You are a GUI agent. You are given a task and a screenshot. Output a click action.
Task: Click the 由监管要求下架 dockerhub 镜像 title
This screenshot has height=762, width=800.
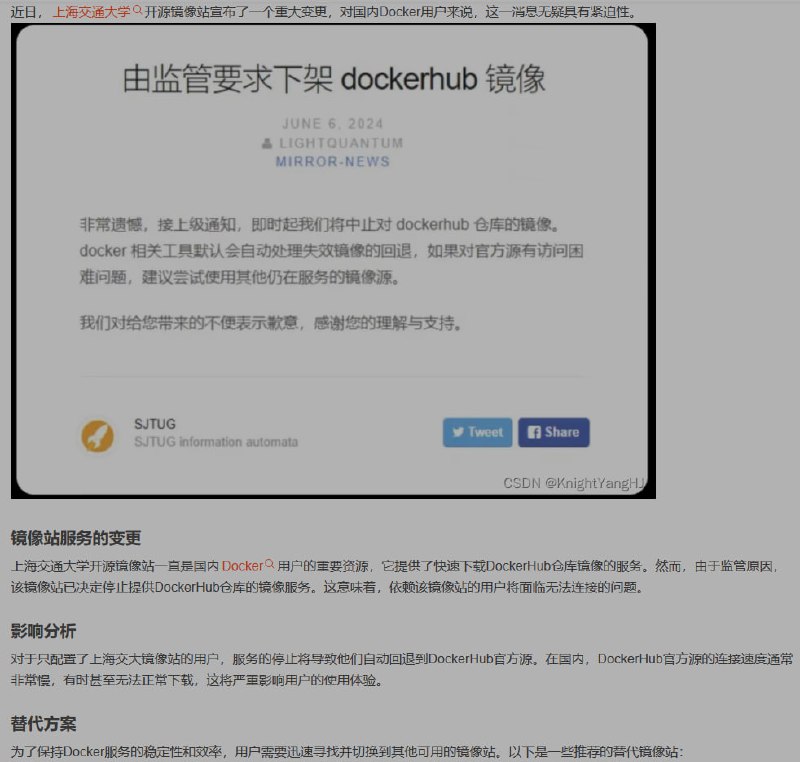(x=334, y=79)
